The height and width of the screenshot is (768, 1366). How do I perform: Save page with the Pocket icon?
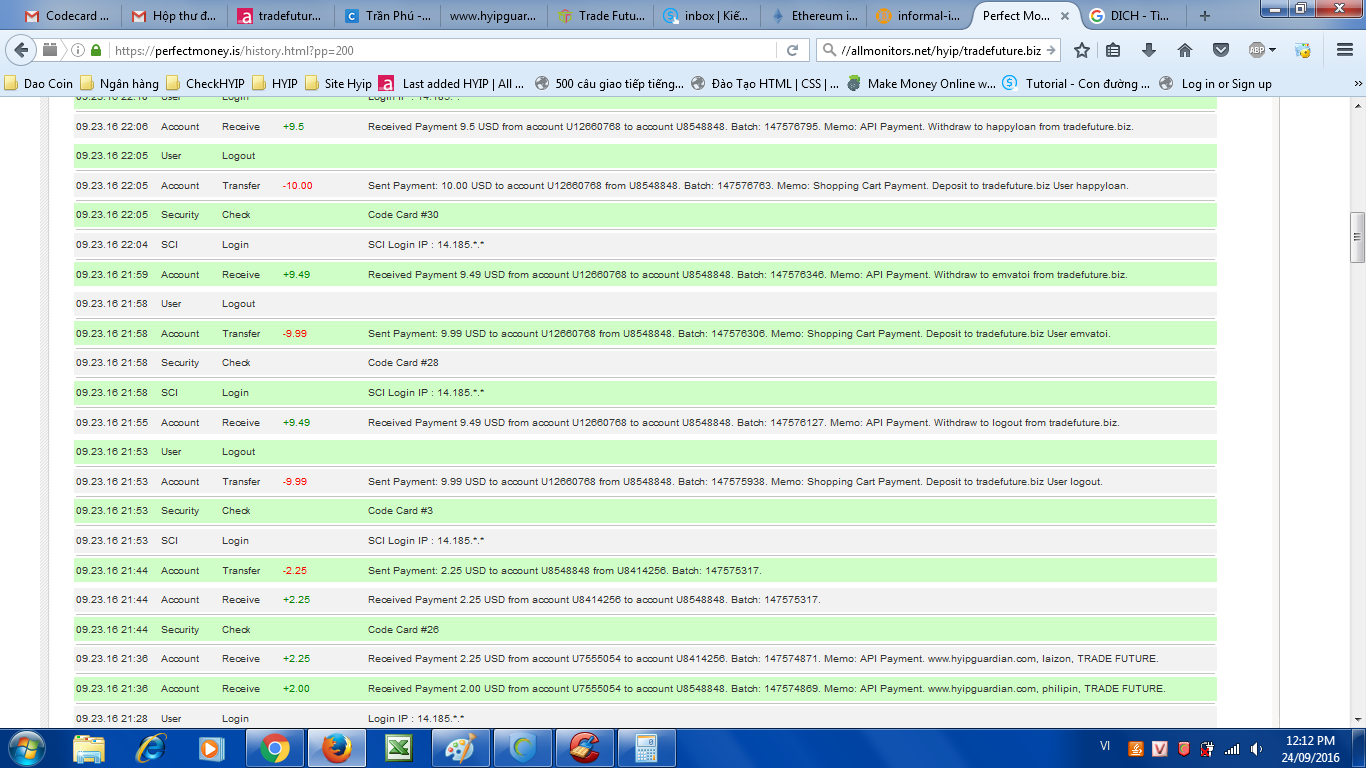[x=1221, y=50]
